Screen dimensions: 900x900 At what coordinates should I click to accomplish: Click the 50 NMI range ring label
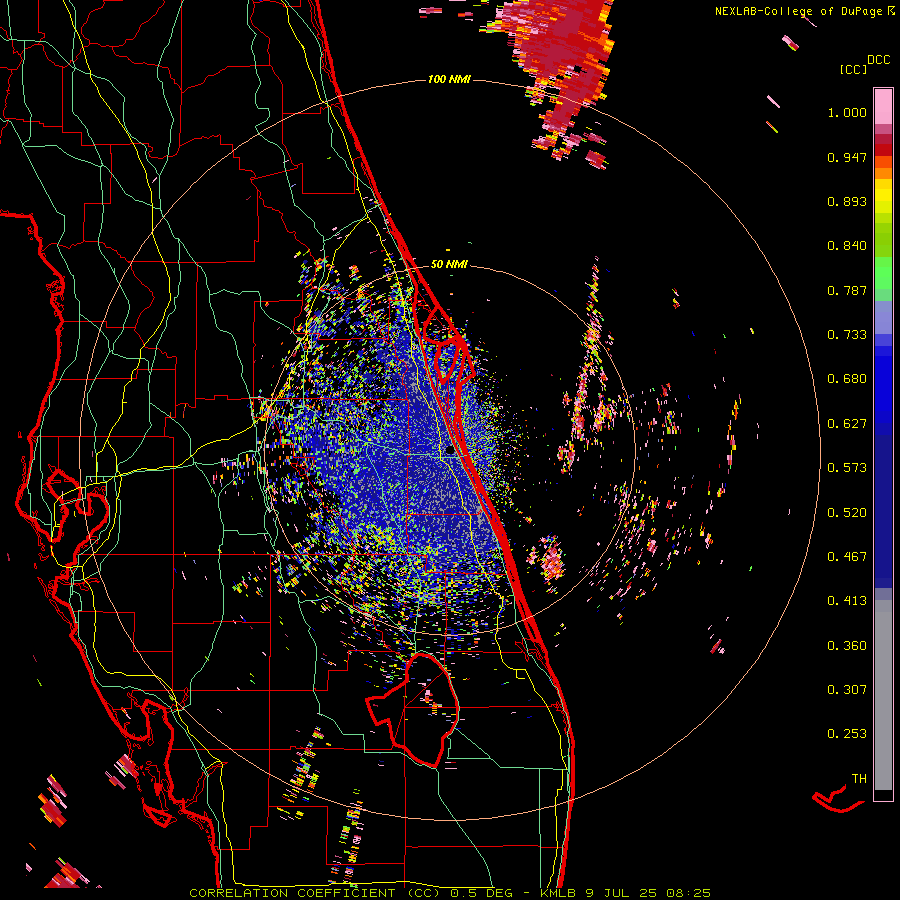449,264
